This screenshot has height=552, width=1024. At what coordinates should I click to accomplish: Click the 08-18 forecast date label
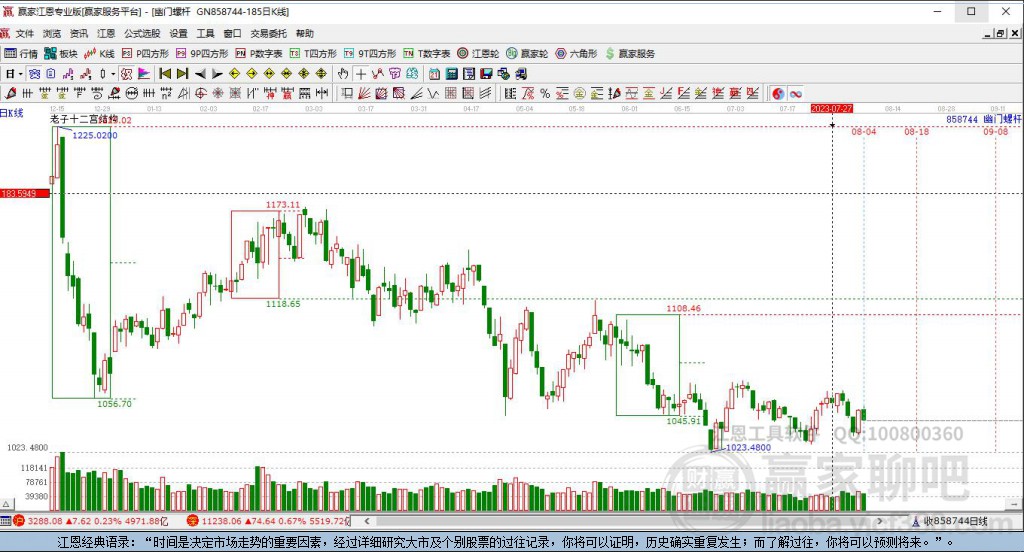tap(916, 132)
